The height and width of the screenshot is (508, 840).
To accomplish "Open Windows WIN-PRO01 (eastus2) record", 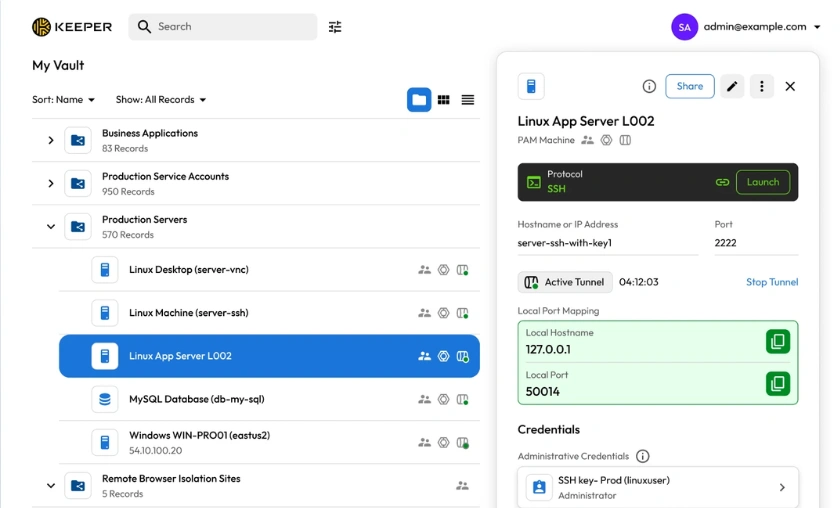I will point(269,443).
